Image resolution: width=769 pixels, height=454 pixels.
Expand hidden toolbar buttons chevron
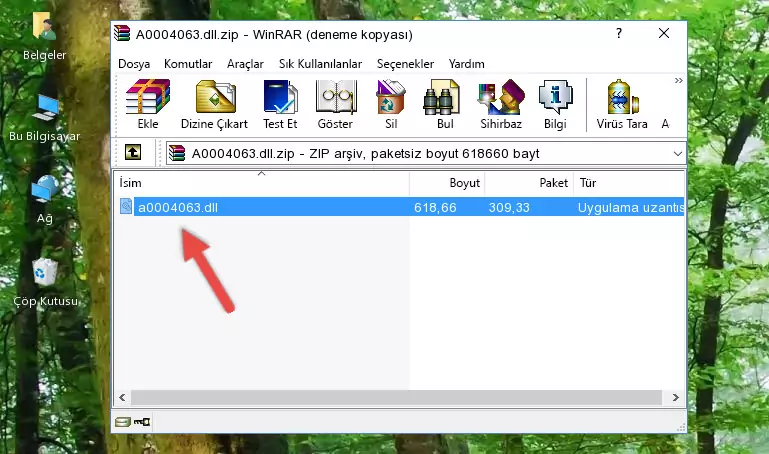click(678, 80)
